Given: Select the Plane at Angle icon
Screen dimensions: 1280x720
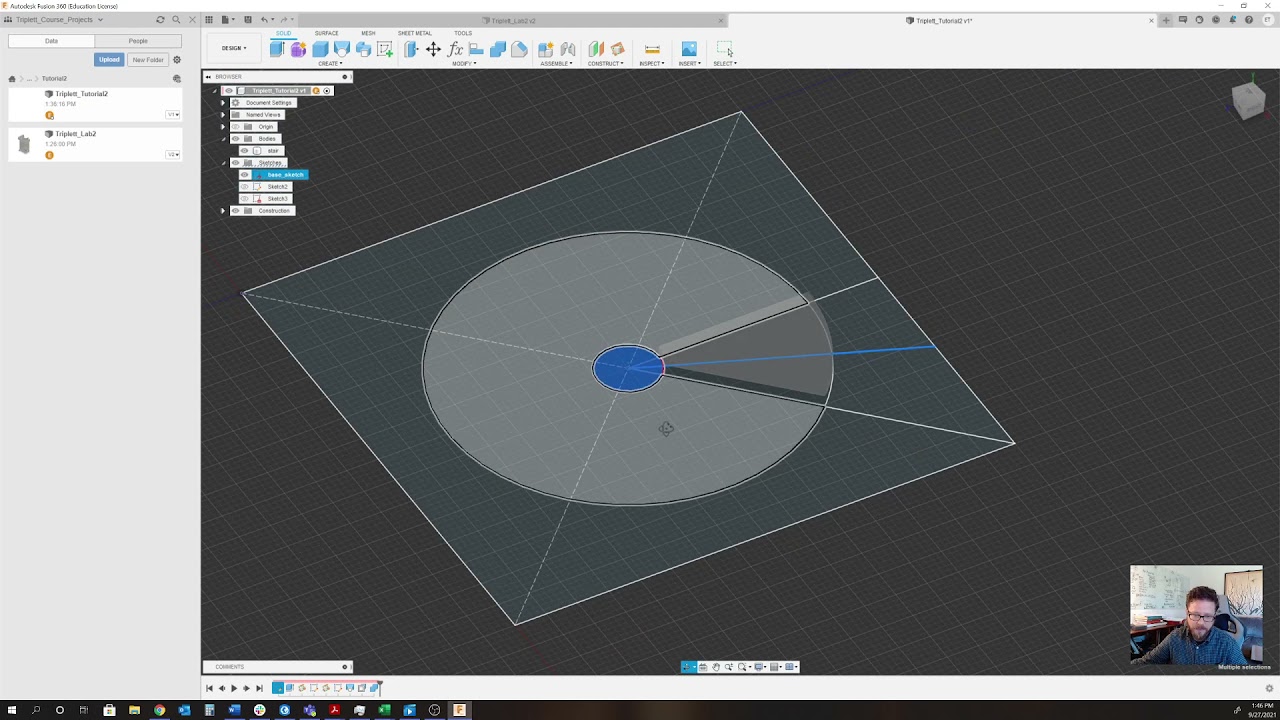Looking at the screenshot, I should tap(617, 49).
